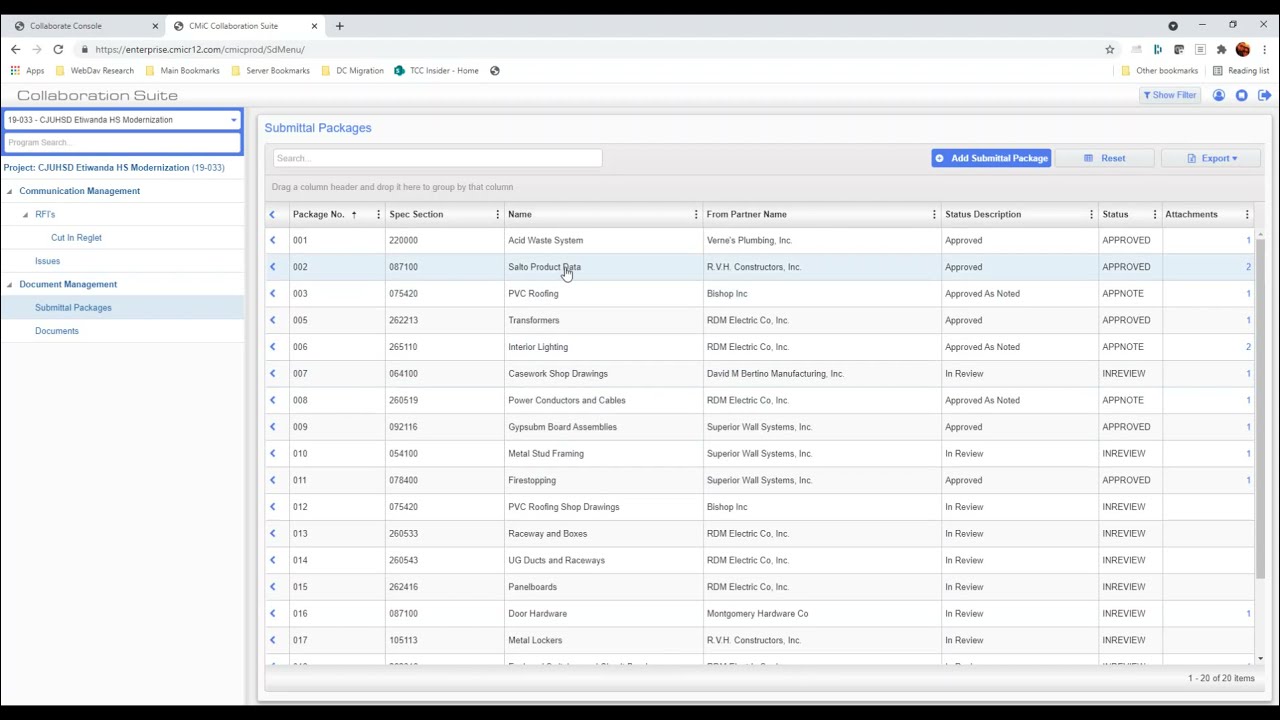Open Issues in the sidebar
Screen dimensions: 1280x720
tap(47, 261)
